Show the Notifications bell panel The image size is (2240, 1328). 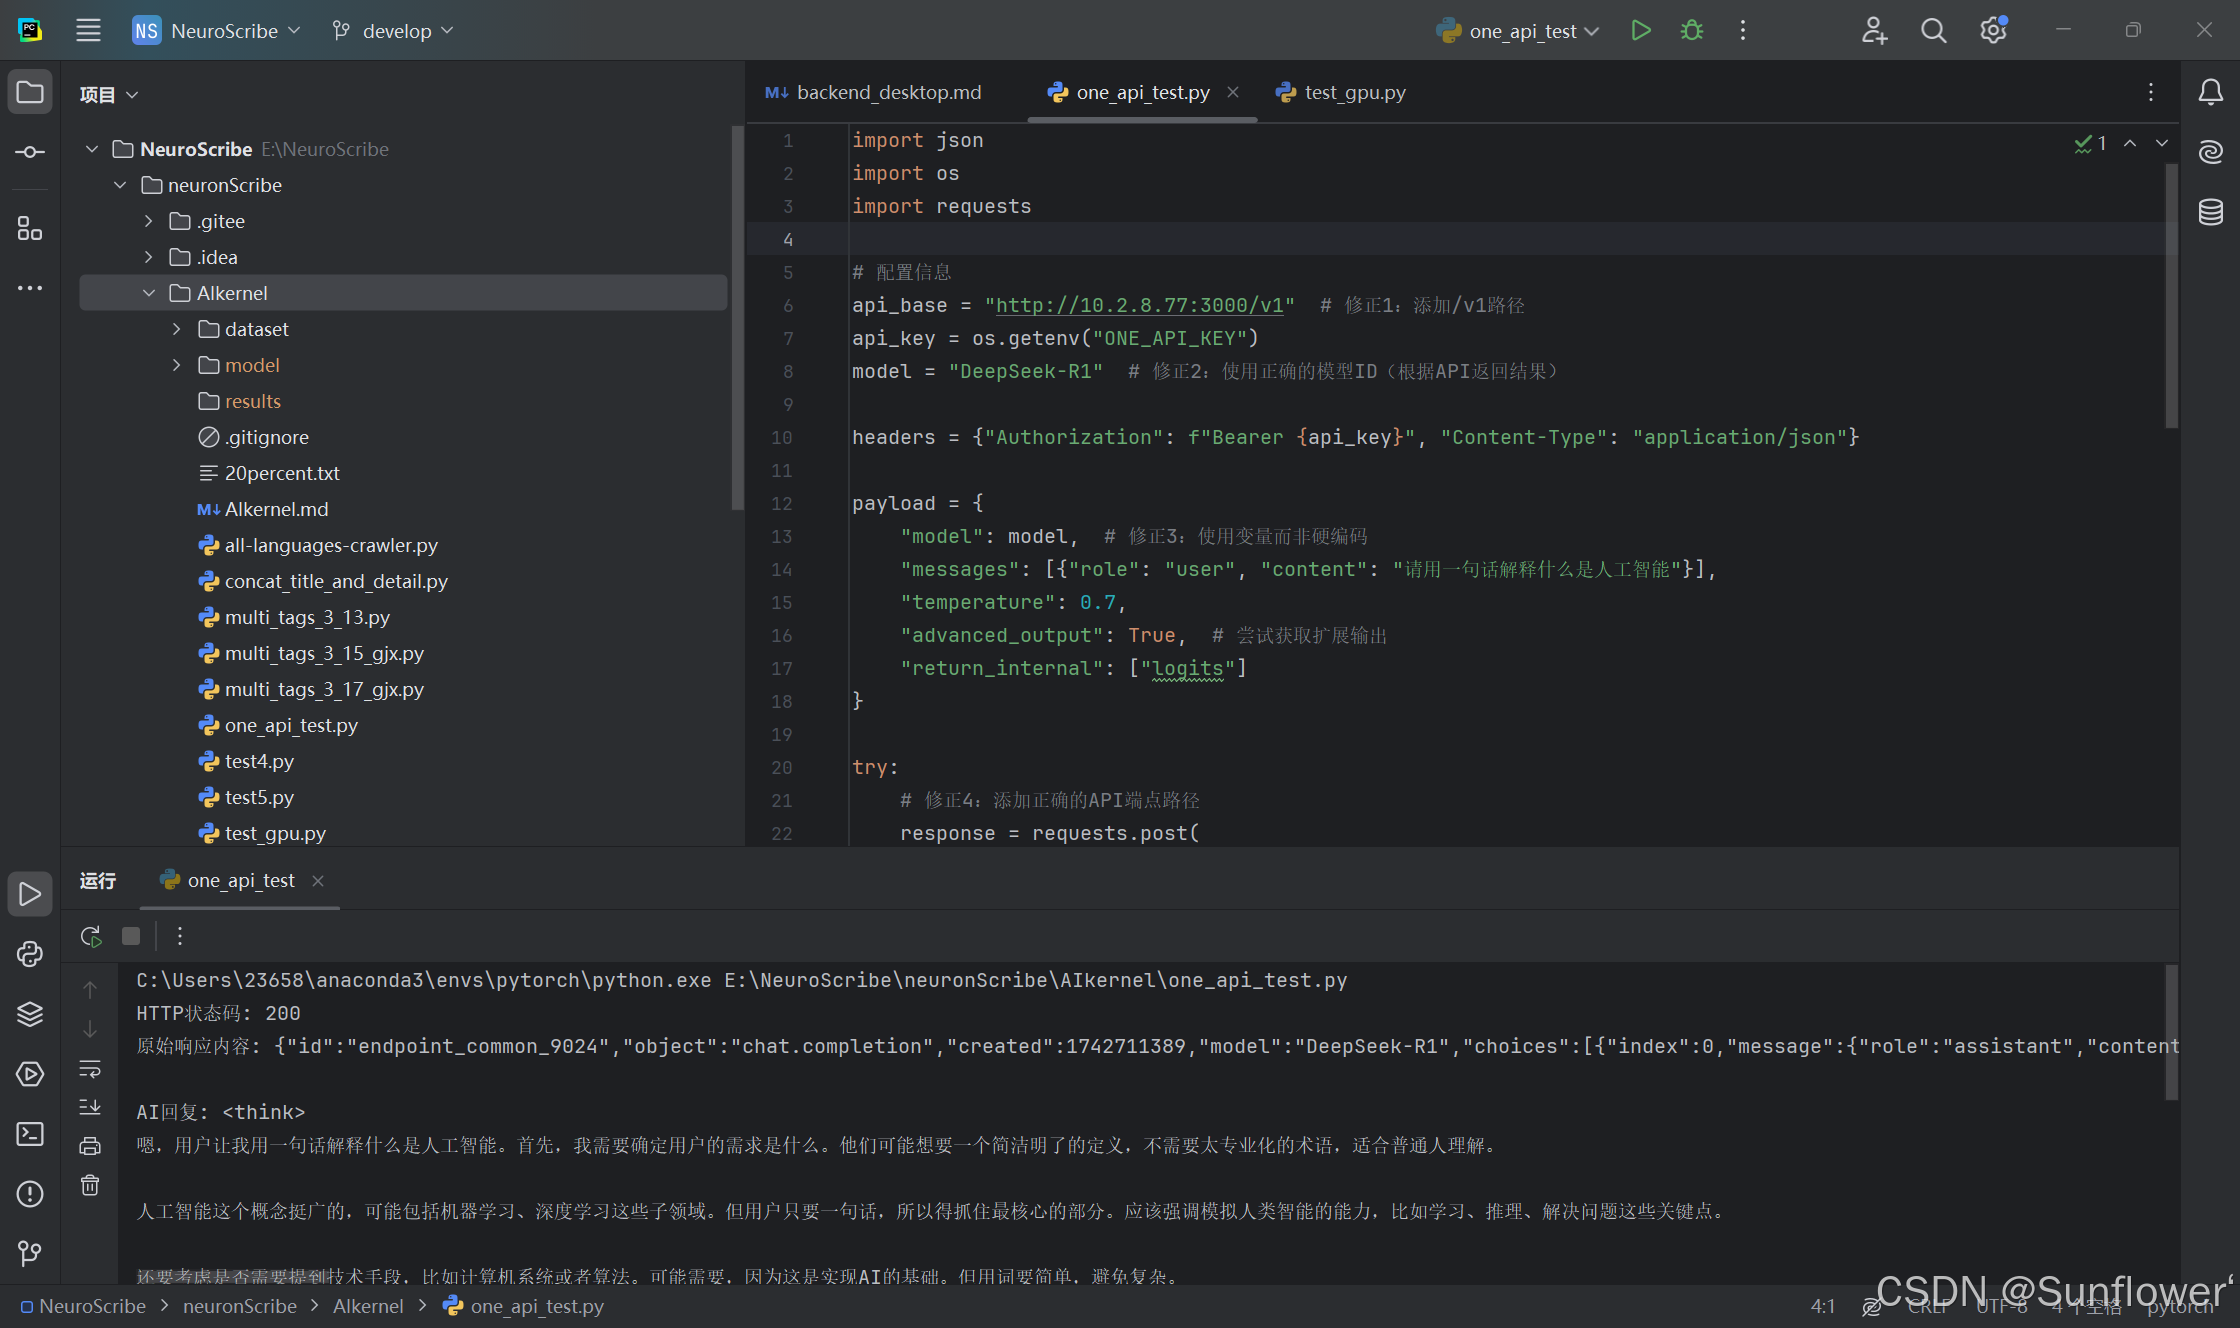[x=2211, y=93]
